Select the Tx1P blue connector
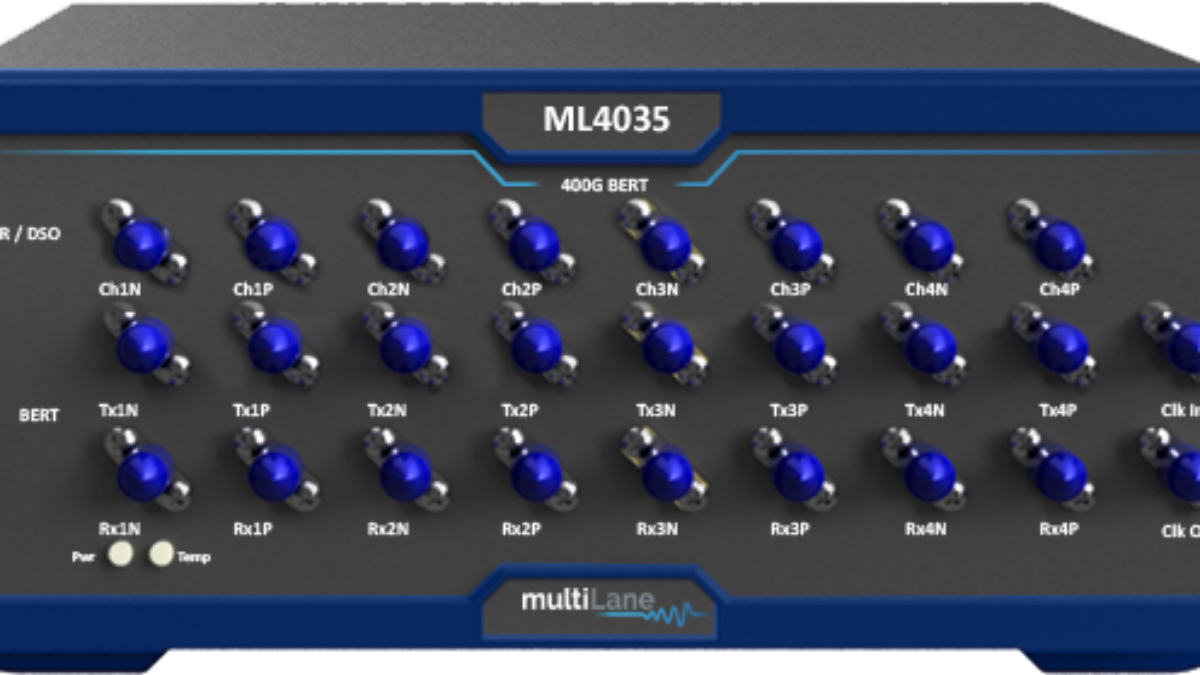This screenshot has height=675, width=1200. point(274,346)
